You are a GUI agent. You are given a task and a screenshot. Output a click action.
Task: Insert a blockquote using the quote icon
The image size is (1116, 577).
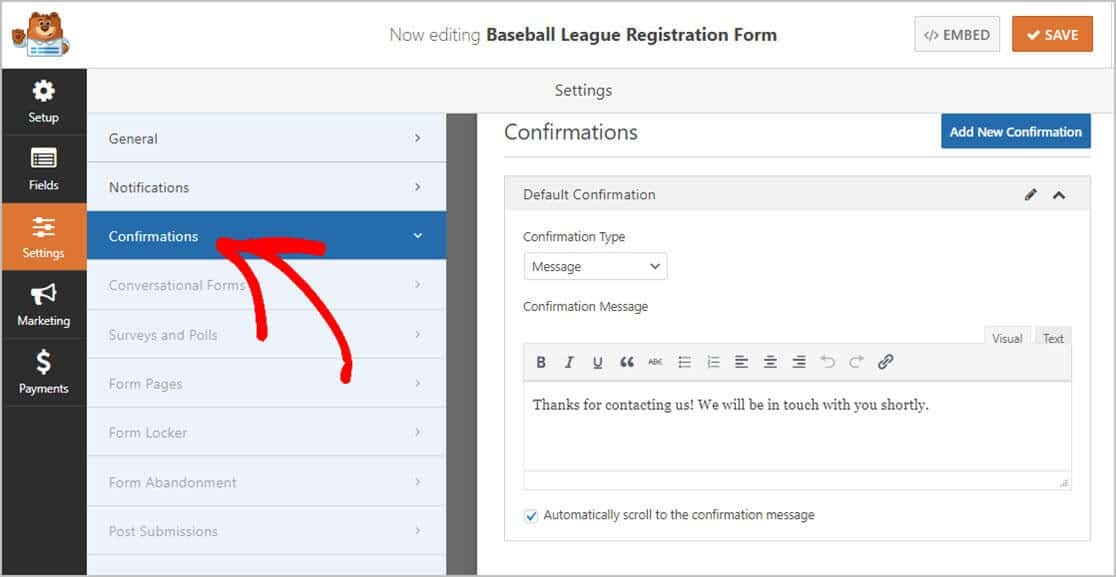click(627, 362)
